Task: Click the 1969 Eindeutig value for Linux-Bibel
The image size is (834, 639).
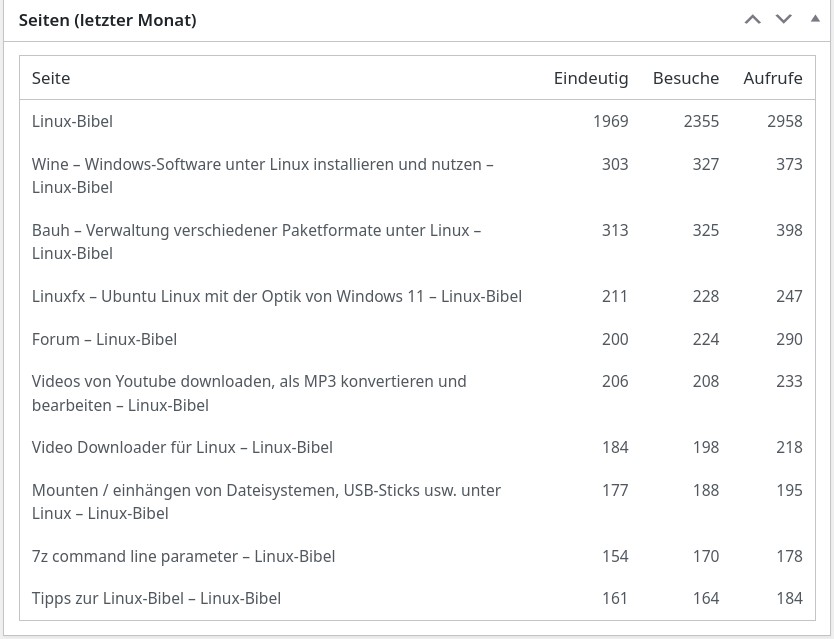Action: (x=611, y=121)
